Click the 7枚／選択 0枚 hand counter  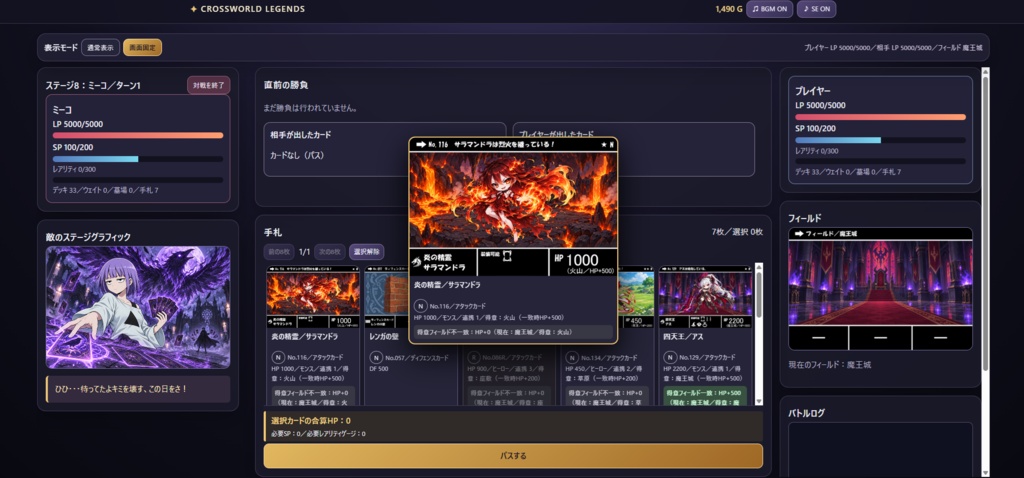point(737,232)
